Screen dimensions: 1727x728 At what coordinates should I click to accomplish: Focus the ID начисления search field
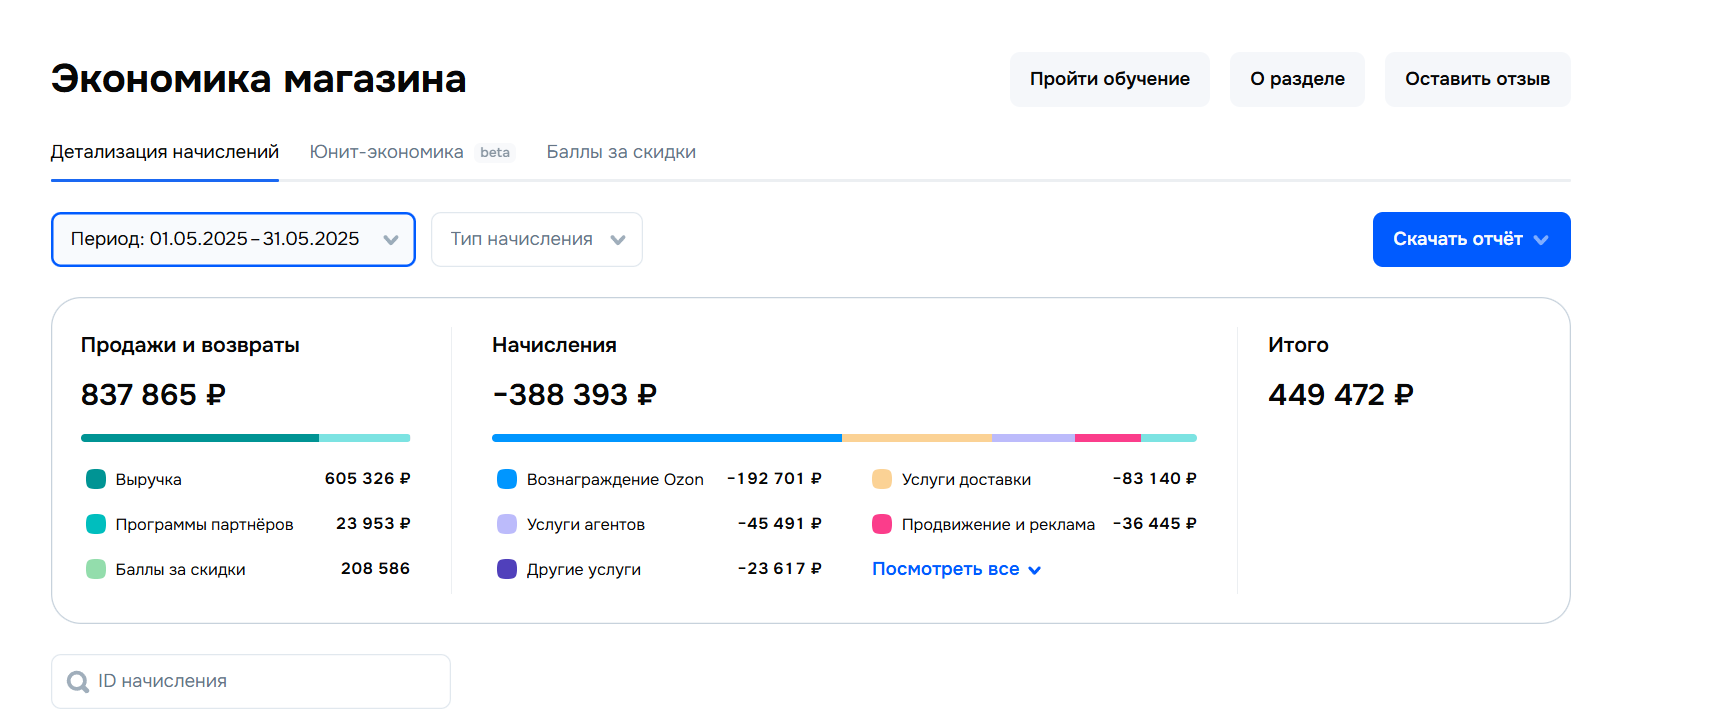coord(251,682)
